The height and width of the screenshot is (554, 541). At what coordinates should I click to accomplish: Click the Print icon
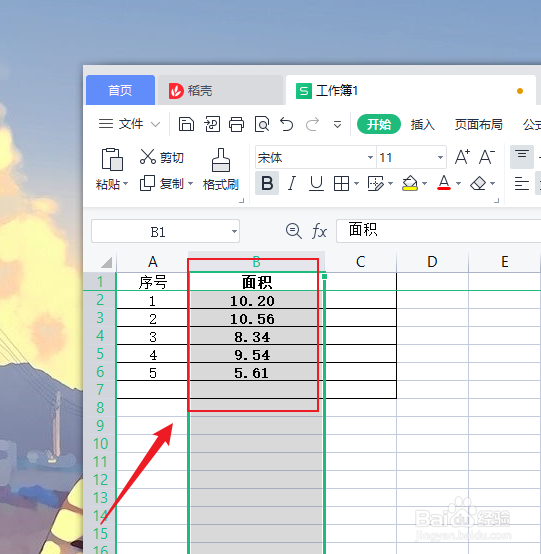point(236,124)
